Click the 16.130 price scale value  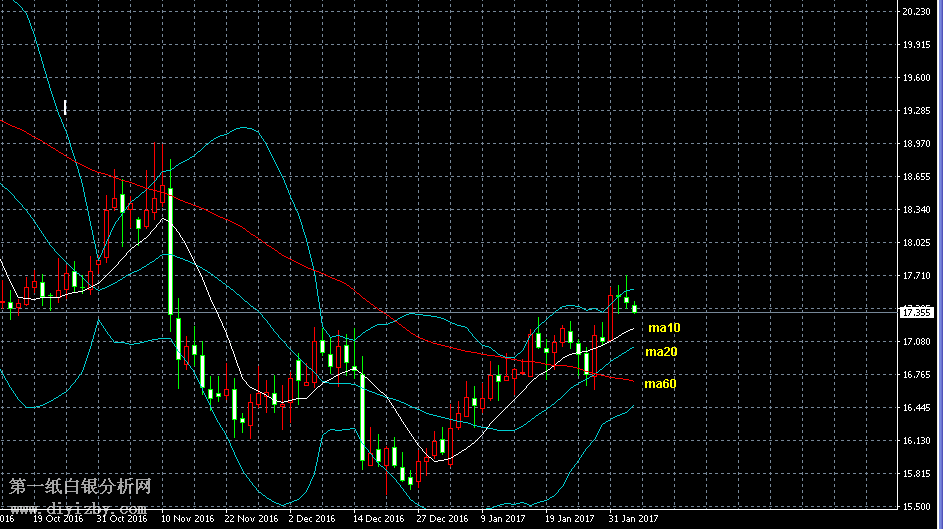[917, 441]
